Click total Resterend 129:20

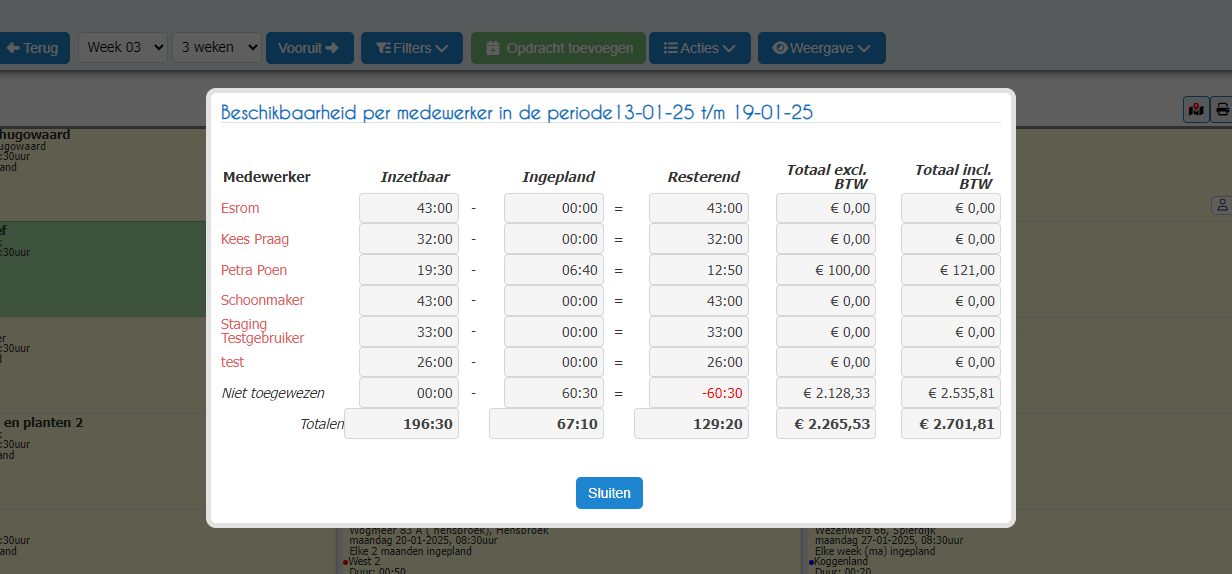(x=692, y=424)
